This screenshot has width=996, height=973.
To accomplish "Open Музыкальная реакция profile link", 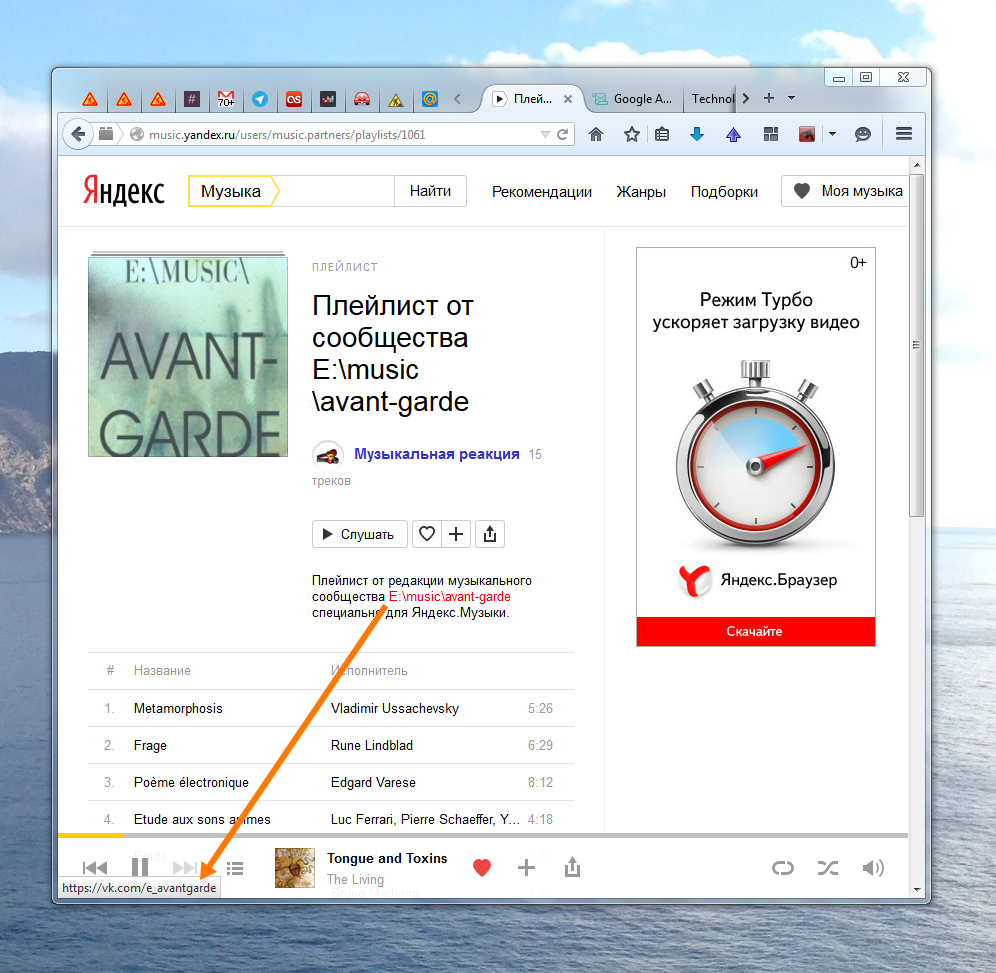I will (436, 454).
